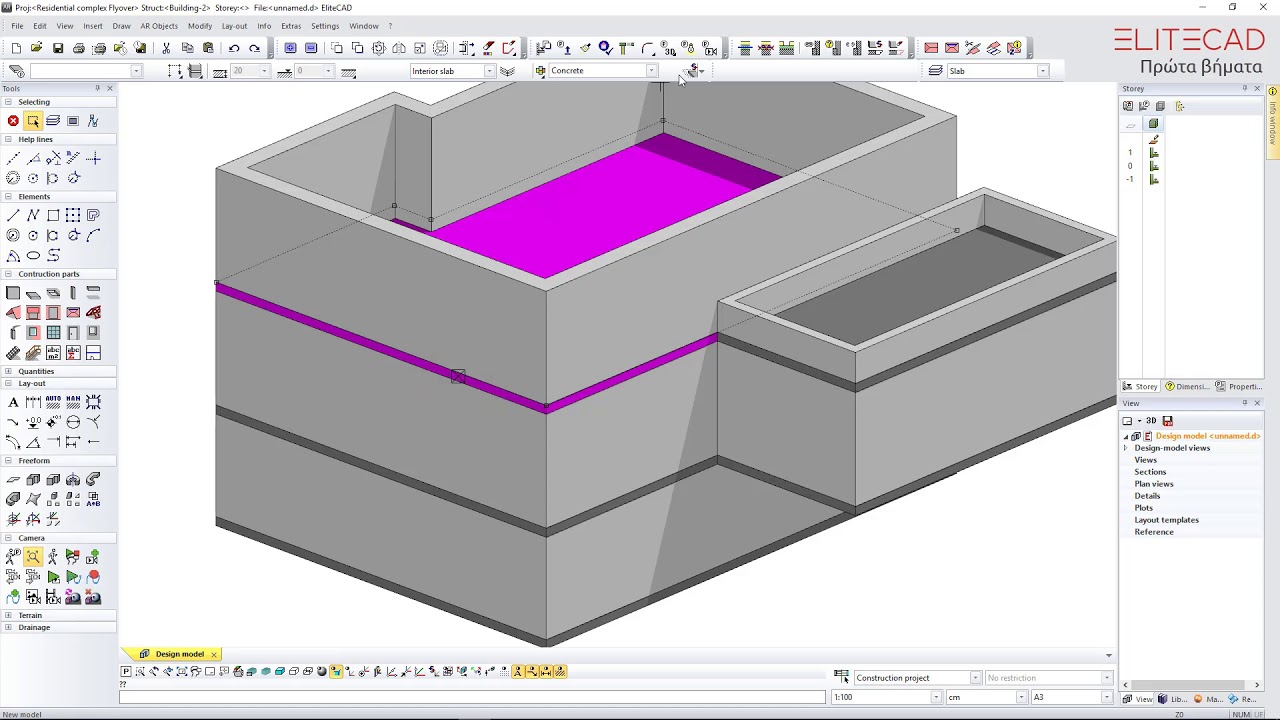Undo the last action
Viewport: 1280px width, 720px height.
pos(234,48)
